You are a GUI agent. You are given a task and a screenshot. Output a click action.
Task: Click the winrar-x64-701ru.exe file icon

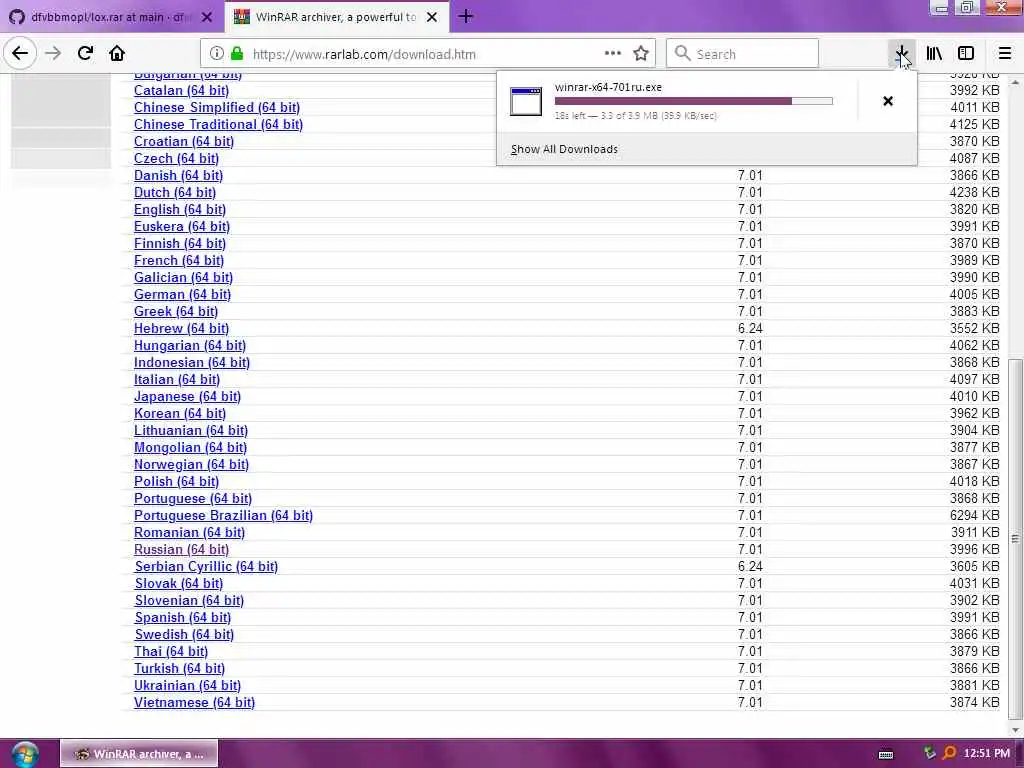click(526, 101)
